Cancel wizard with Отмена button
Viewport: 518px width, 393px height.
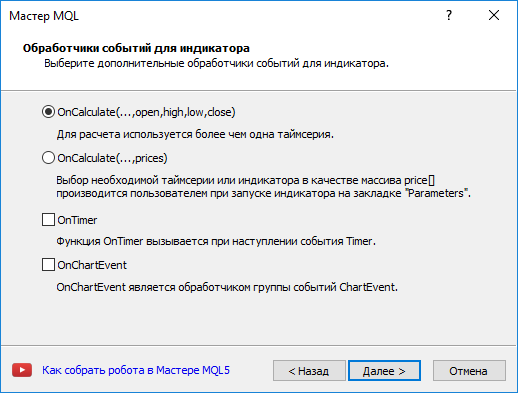pyautogui.click(x=469, y=371)
